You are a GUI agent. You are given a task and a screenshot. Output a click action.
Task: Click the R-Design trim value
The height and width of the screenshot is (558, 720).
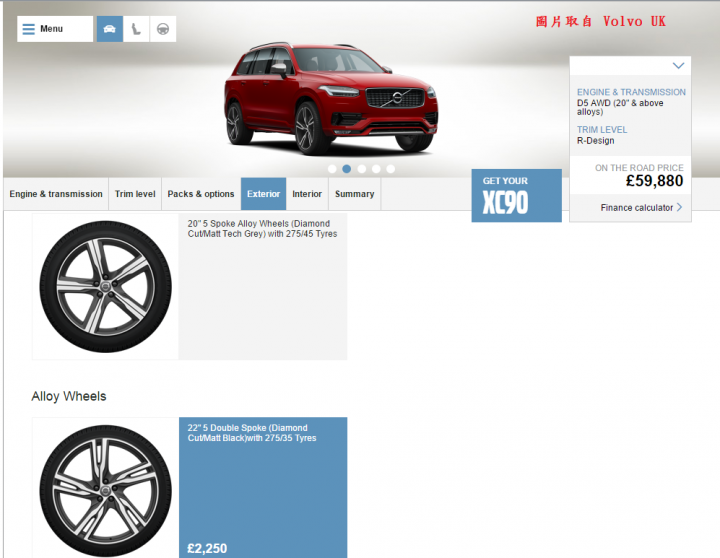point(596,141)
